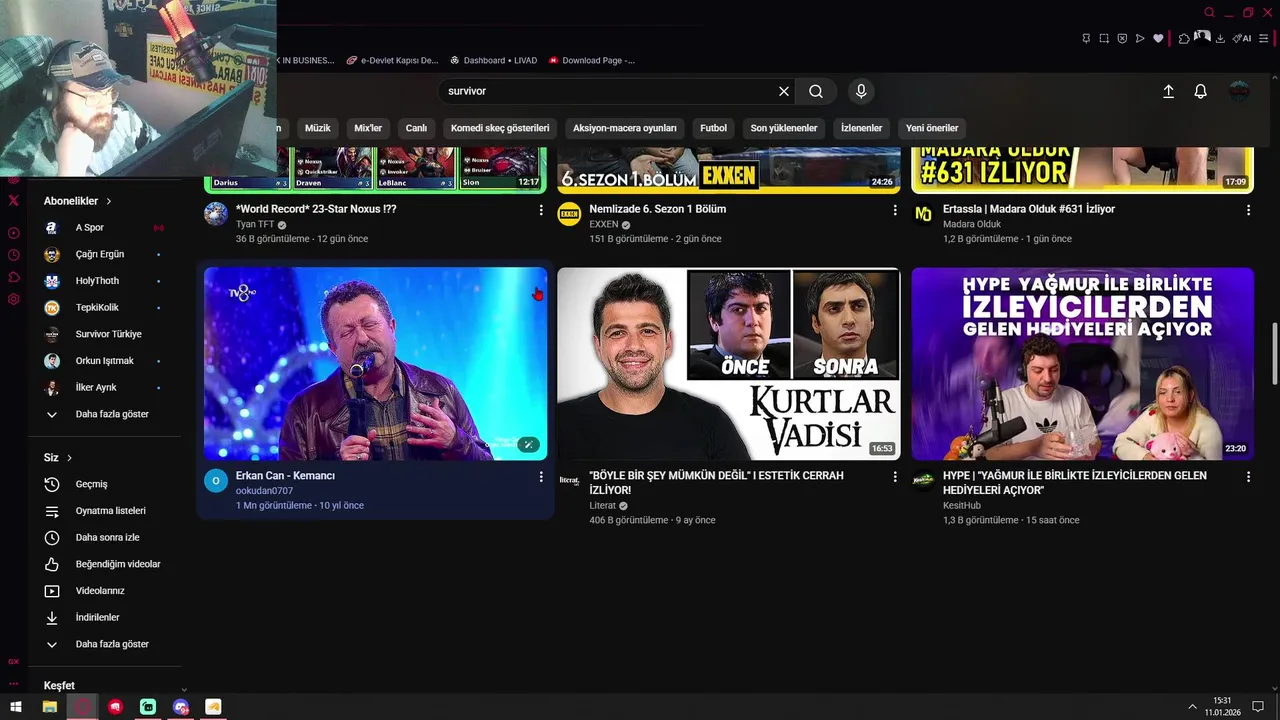Select the Canlı filter chip
Viewport: 1280px width, 720px height.
[416, 128]
